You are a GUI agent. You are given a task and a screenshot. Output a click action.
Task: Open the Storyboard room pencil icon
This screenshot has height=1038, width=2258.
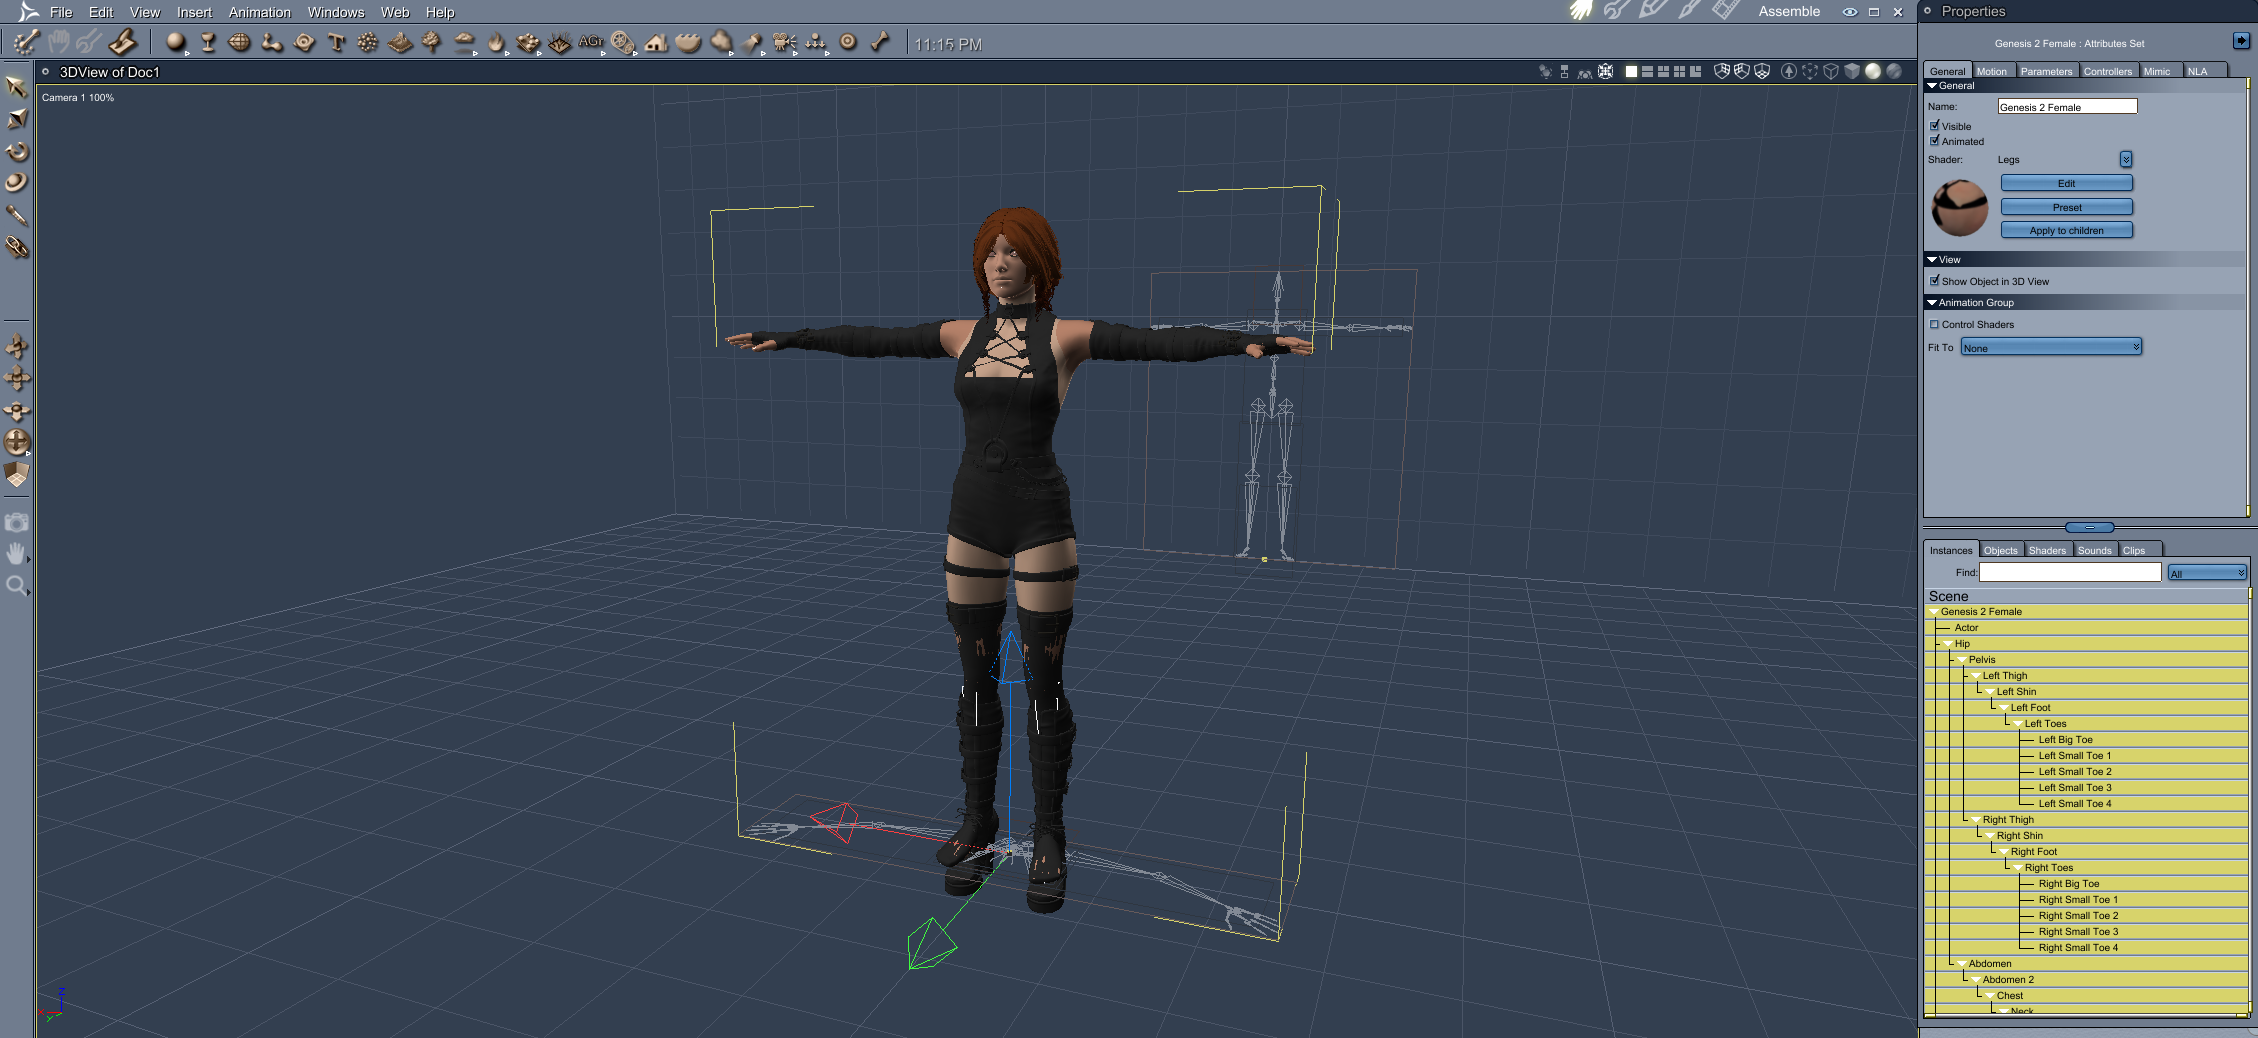[x=1652, y=11]
